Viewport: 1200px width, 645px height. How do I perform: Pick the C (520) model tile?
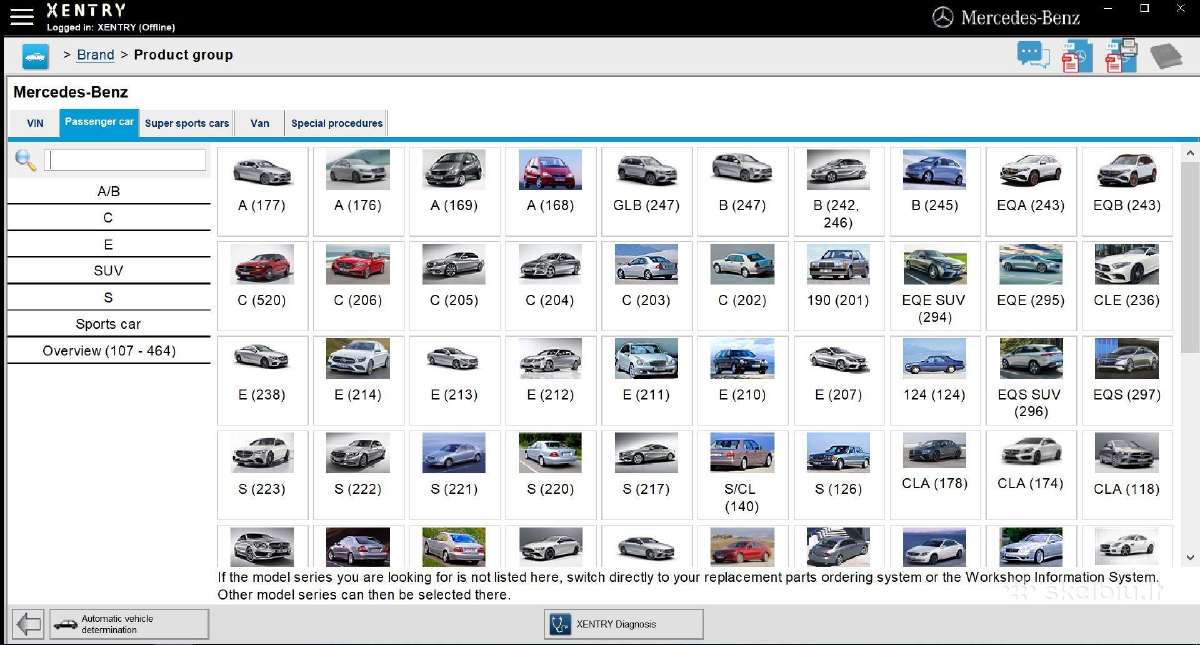262,285
